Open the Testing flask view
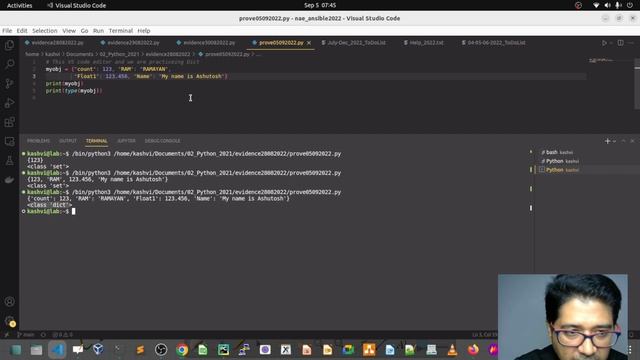The image size is (640, 360). click(x=9, y=160)
